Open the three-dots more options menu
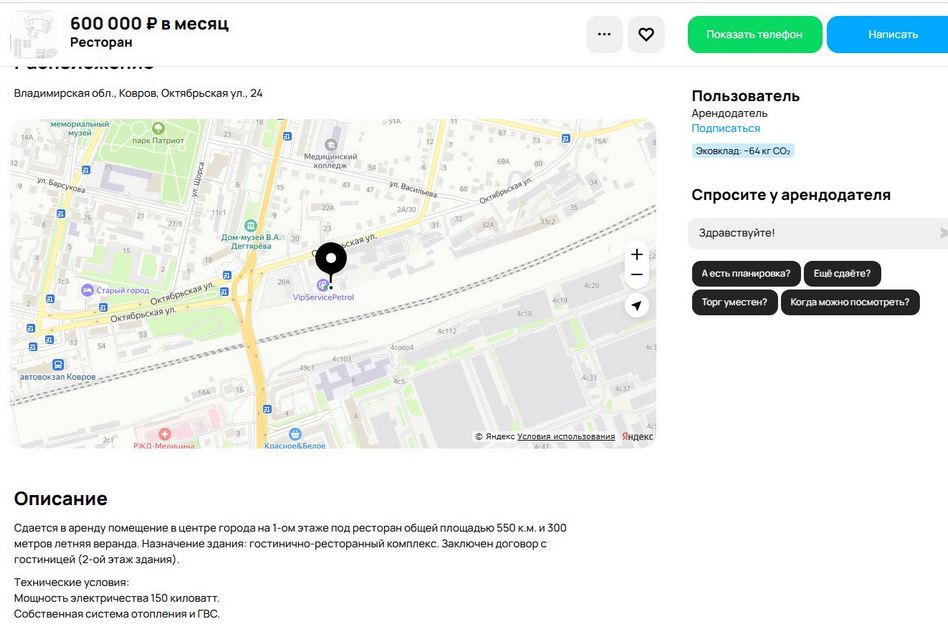The height and width of the screenshot is (632, 948). 604,34
